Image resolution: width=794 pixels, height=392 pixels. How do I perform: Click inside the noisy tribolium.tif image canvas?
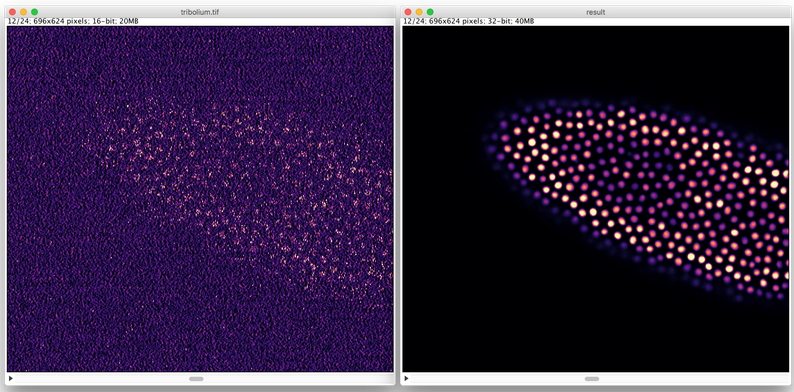click(201, 199)
